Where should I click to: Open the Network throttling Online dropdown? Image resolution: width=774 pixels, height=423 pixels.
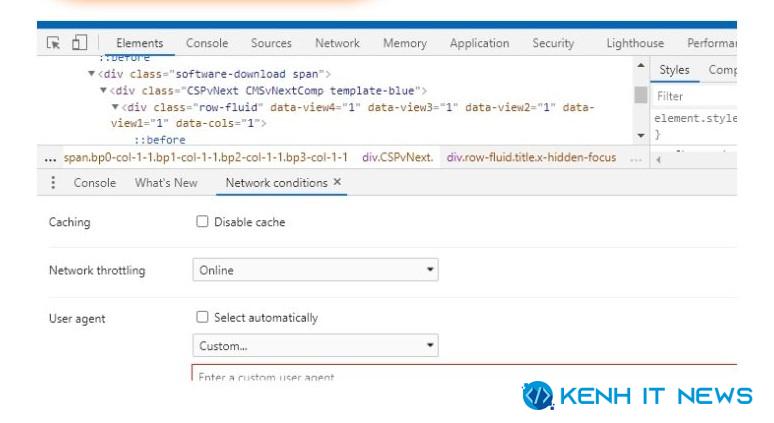coord(315,269)
